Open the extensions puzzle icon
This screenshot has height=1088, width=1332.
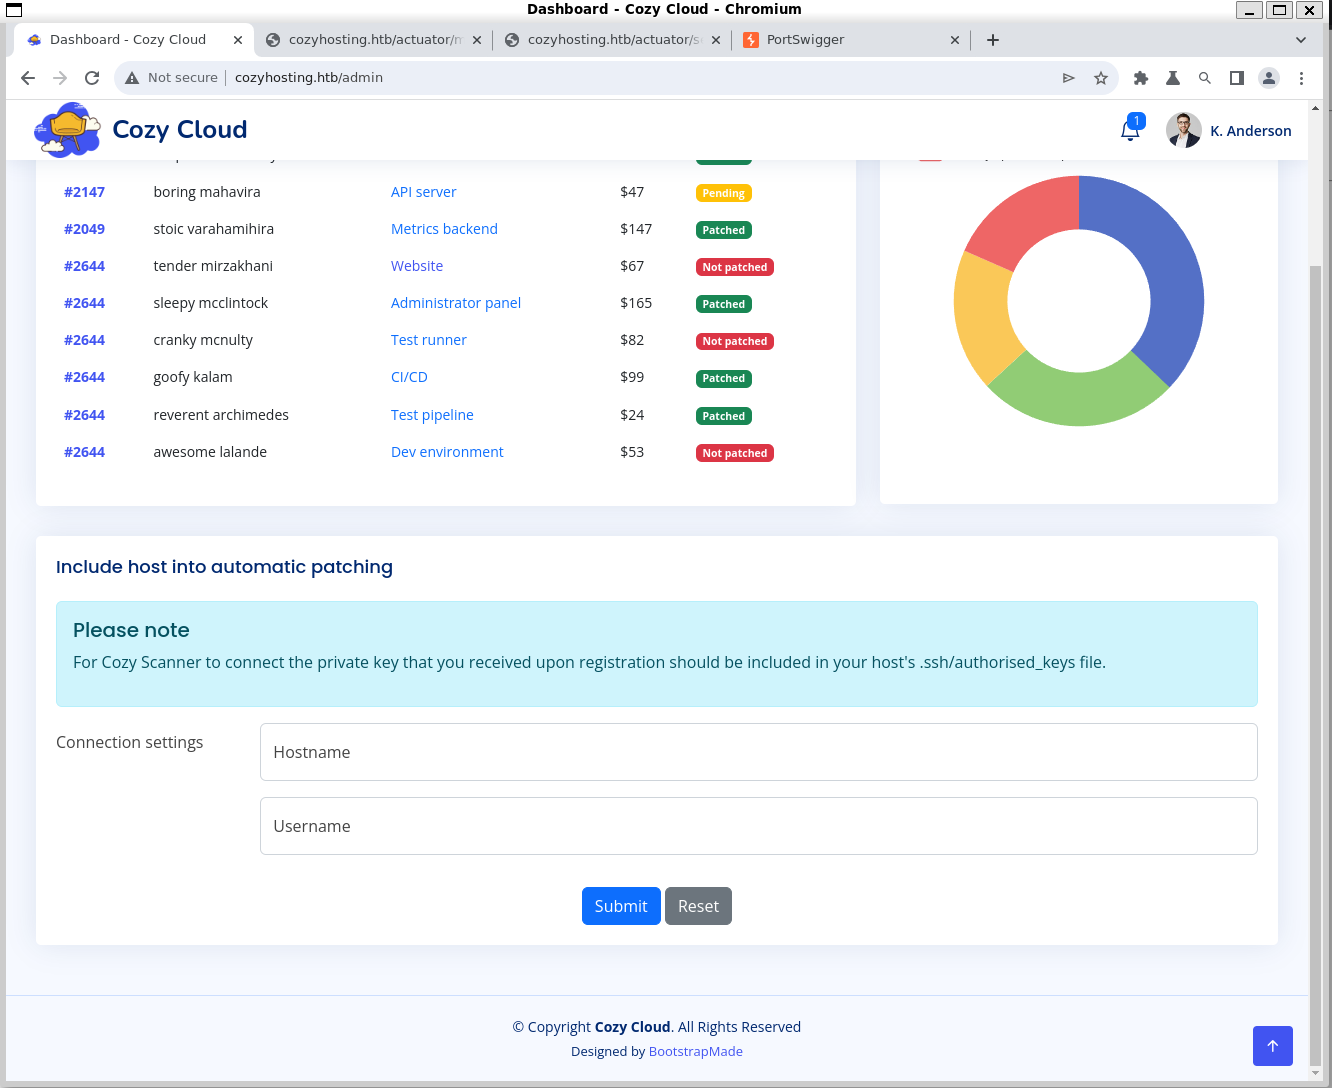1141,78
